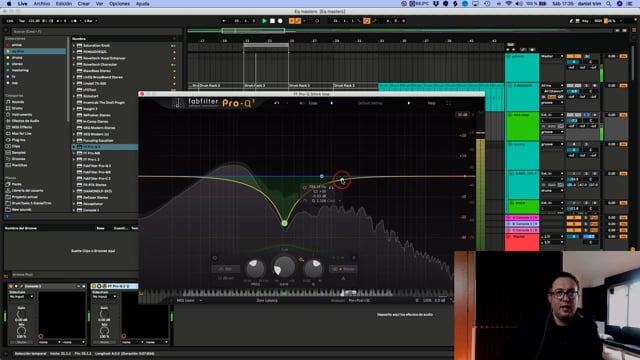
Task: Stop playback in the transport bar
Action: point(272,21)
